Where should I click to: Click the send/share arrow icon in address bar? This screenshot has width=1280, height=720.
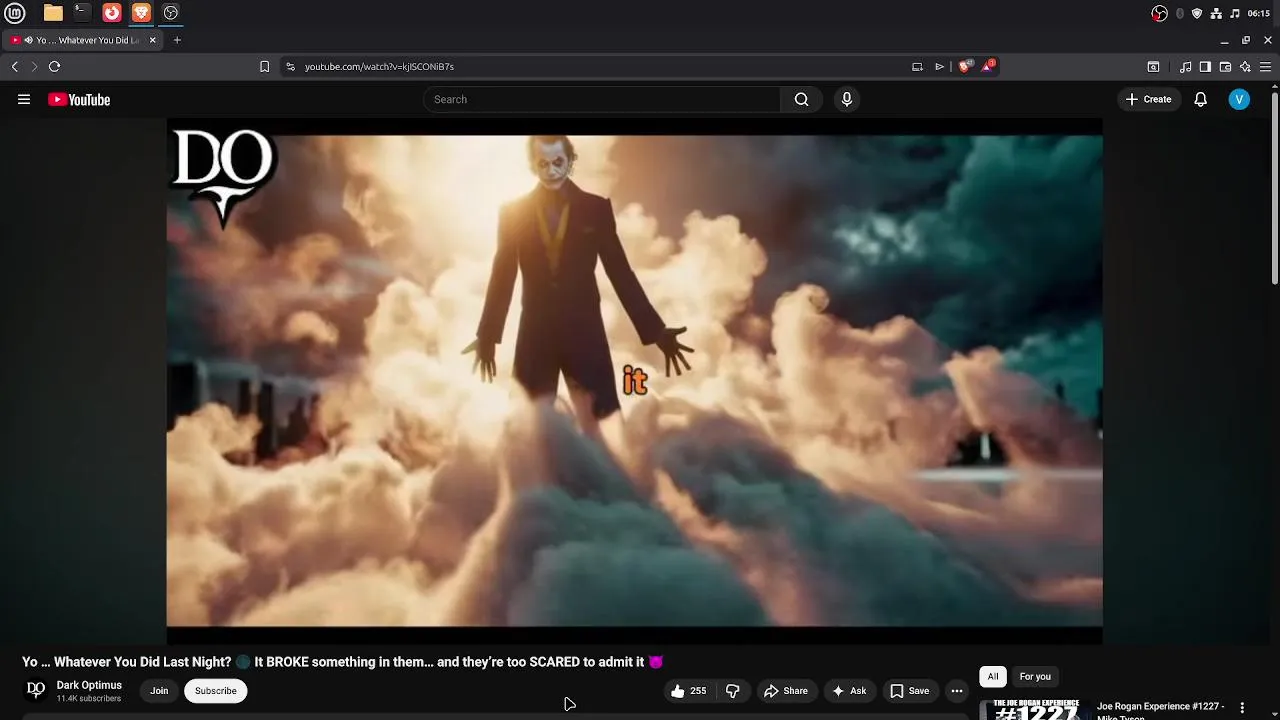[x=939, y=66]
